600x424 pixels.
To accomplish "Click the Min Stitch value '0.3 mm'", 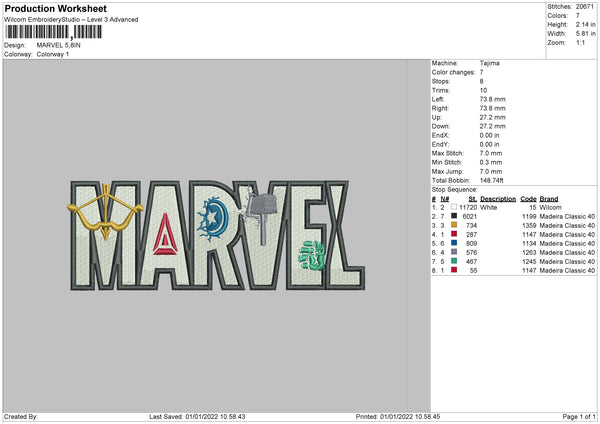I will (x=491, y=162).
